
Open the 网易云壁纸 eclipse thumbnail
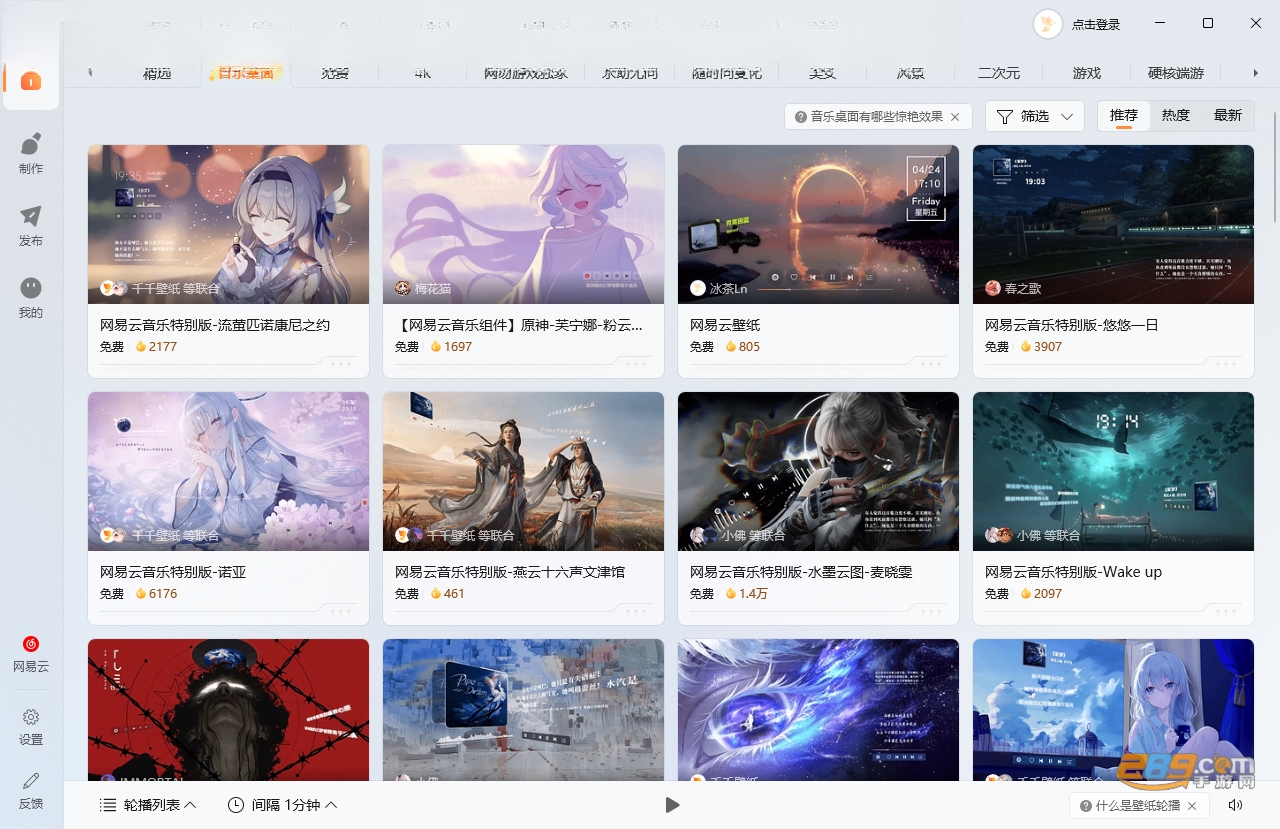point(819,224)
